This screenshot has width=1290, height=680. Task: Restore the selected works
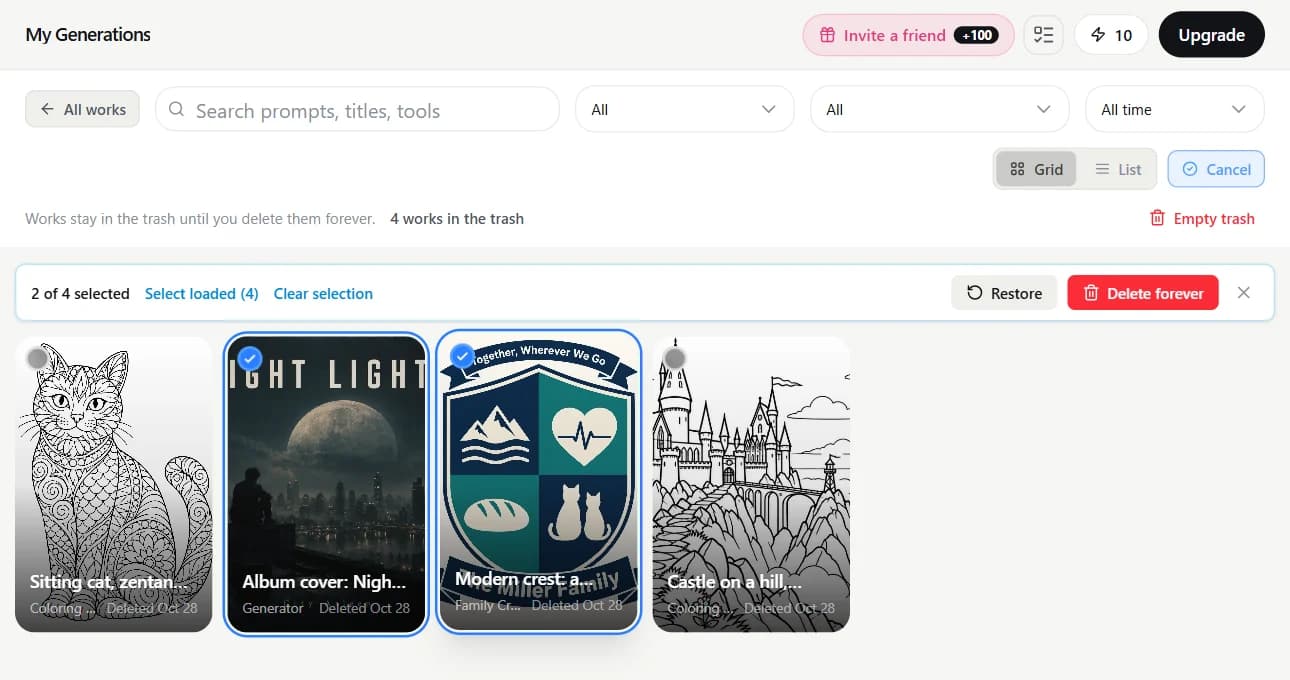[1004, 293]
